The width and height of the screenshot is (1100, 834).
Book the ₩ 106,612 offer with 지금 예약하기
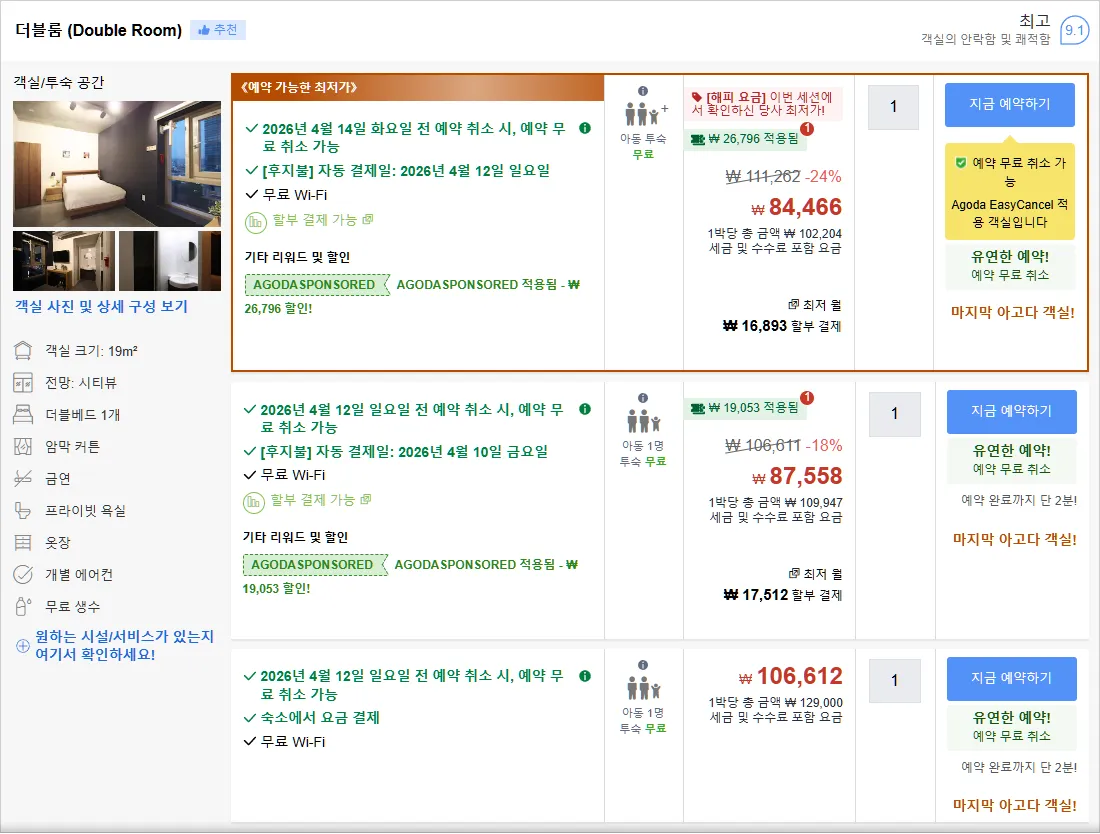tap(1012, 678)
